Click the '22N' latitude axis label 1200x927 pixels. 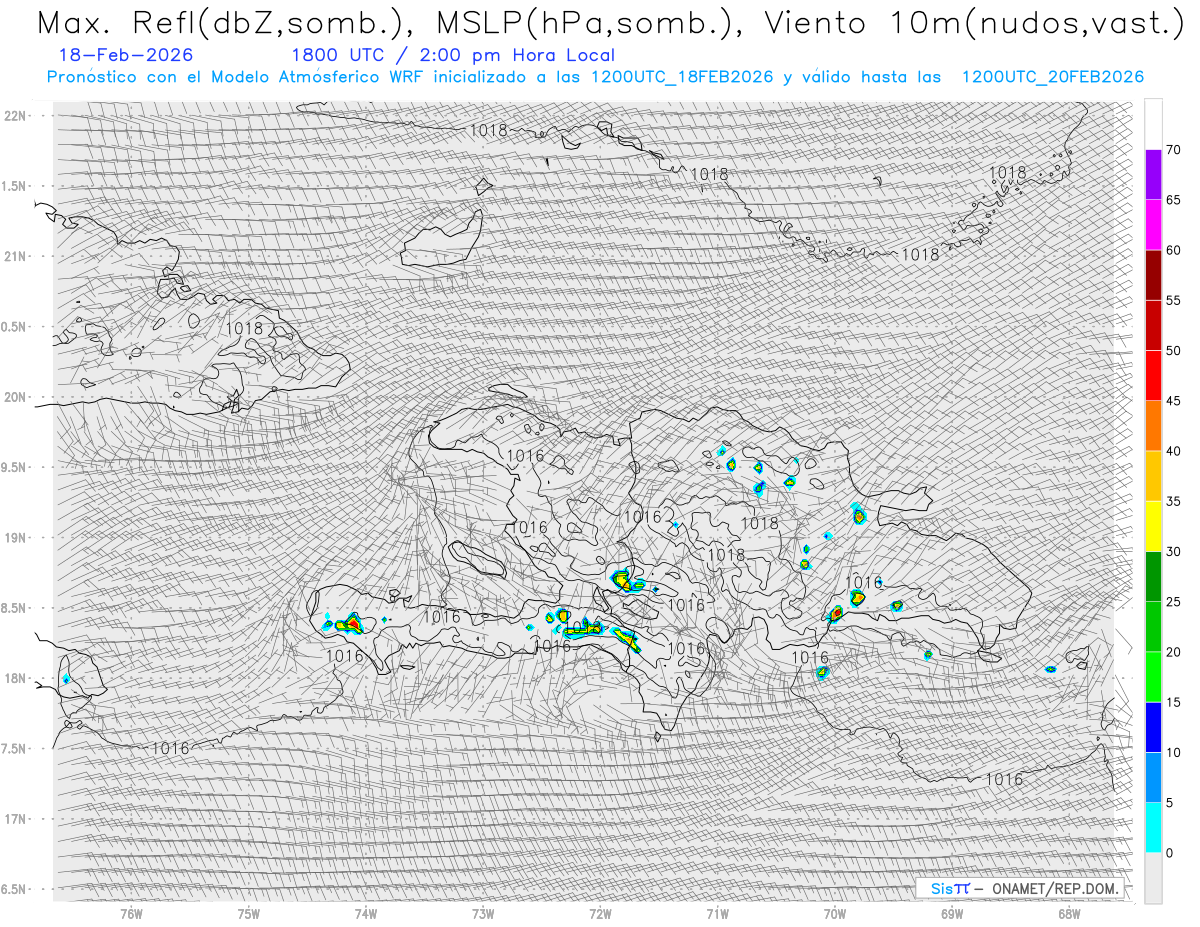(x=17, y=115)
